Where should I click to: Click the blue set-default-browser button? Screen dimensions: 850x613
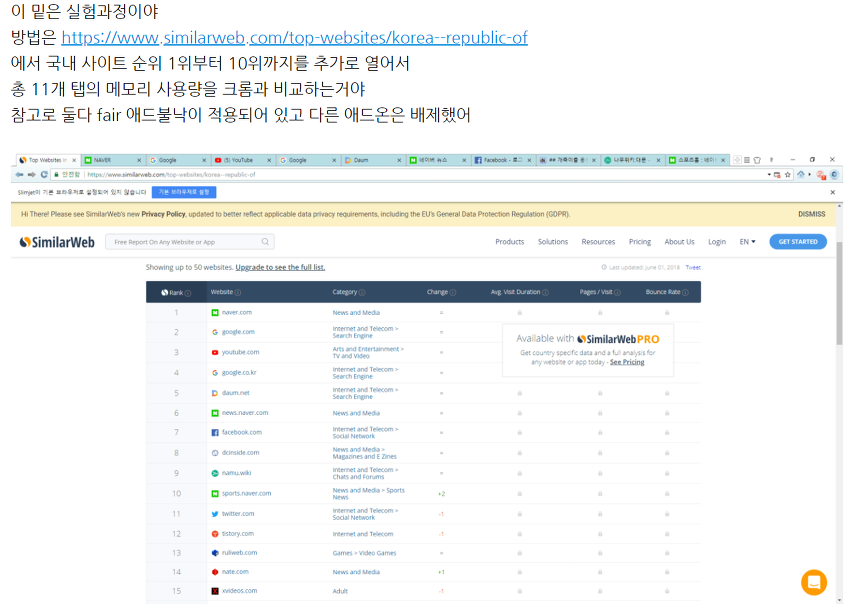[x=184, y=192]
